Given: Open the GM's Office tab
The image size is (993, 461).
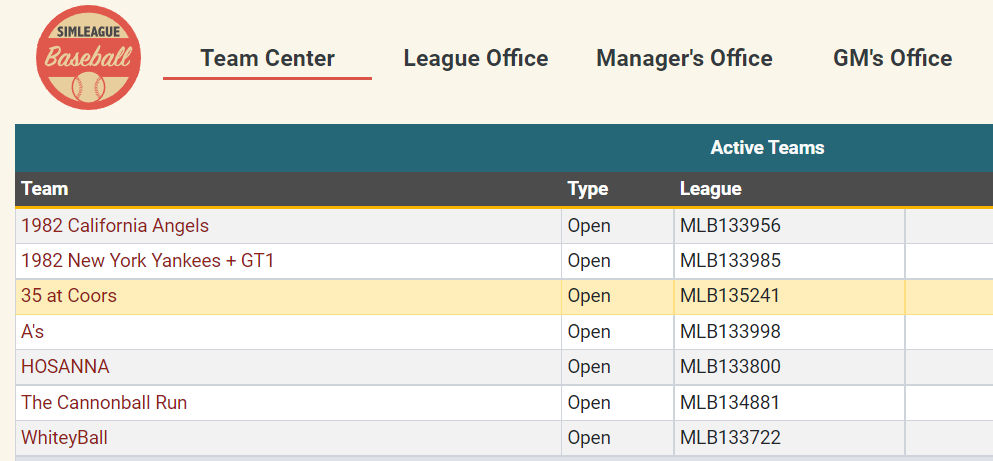Looking at the screenshot, I should point(892,58).
